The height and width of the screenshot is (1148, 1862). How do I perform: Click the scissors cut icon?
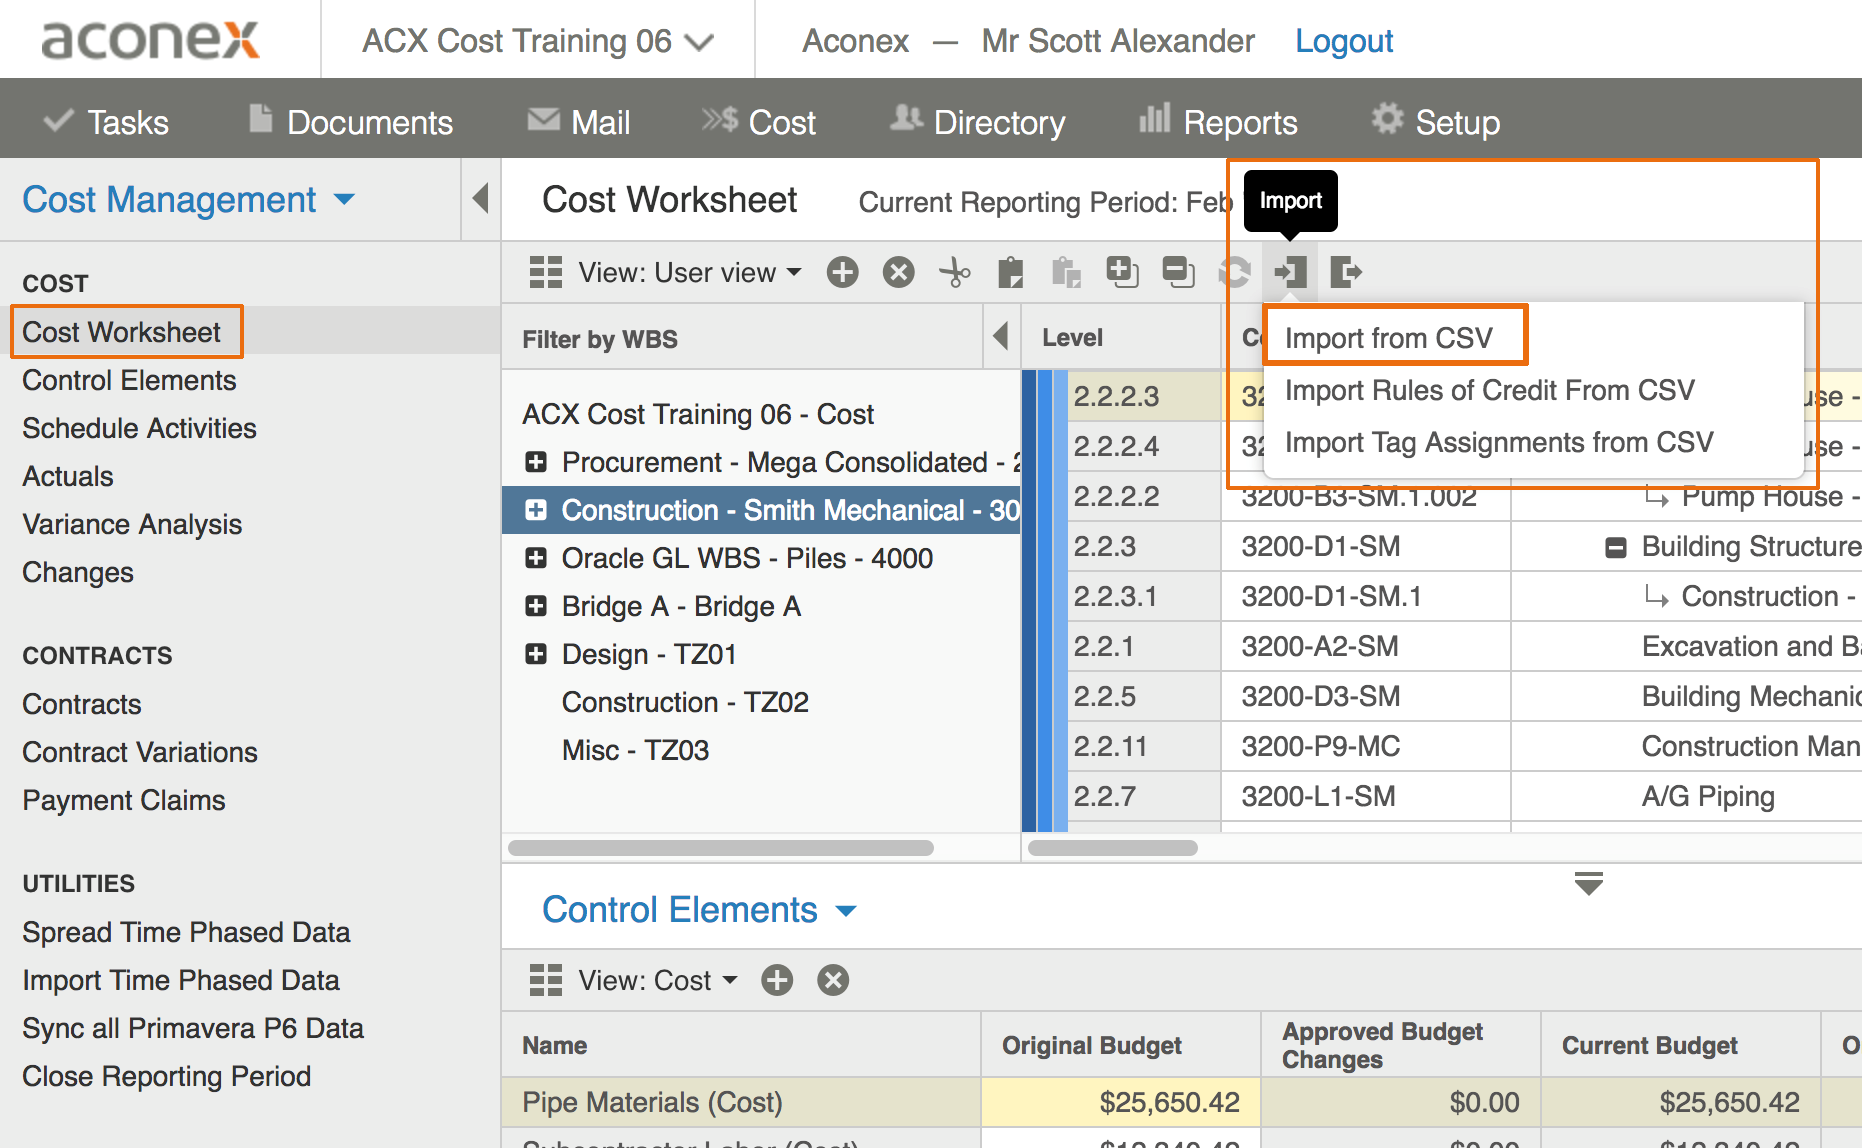pyautogui.click(x=955, y=272)
